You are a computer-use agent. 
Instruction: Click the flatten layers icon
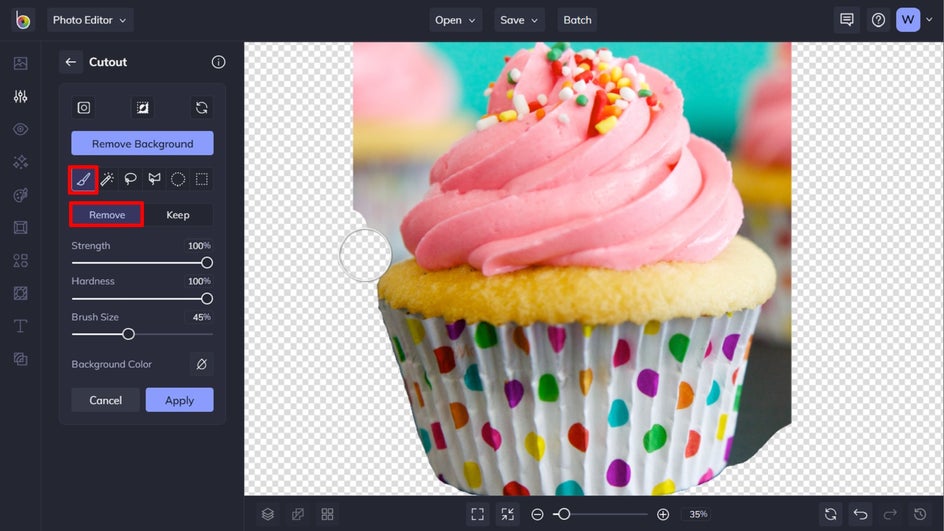click(x=298, y=514)
